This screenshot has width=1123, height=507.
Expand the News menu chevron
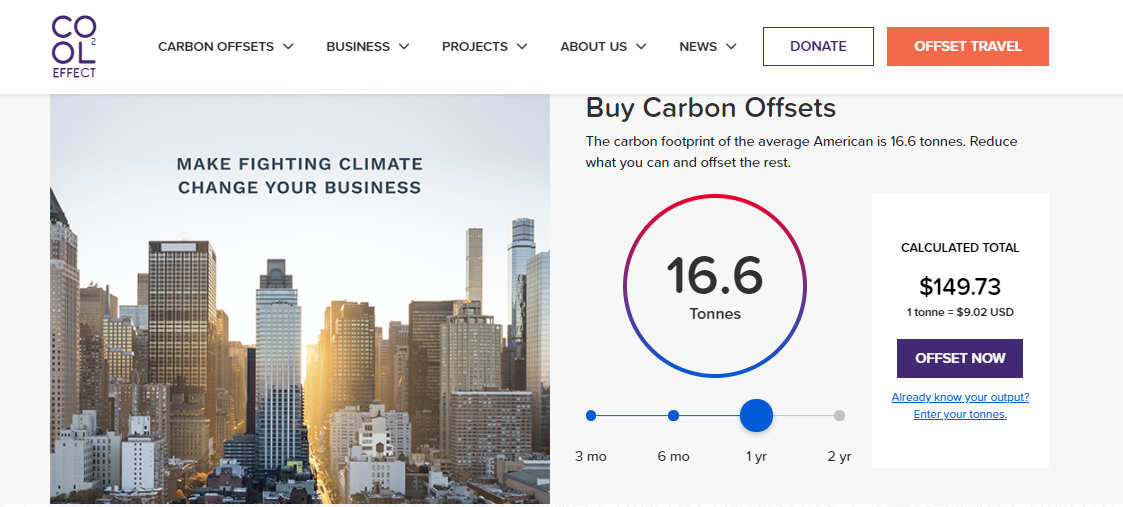(x=731, y=47)
